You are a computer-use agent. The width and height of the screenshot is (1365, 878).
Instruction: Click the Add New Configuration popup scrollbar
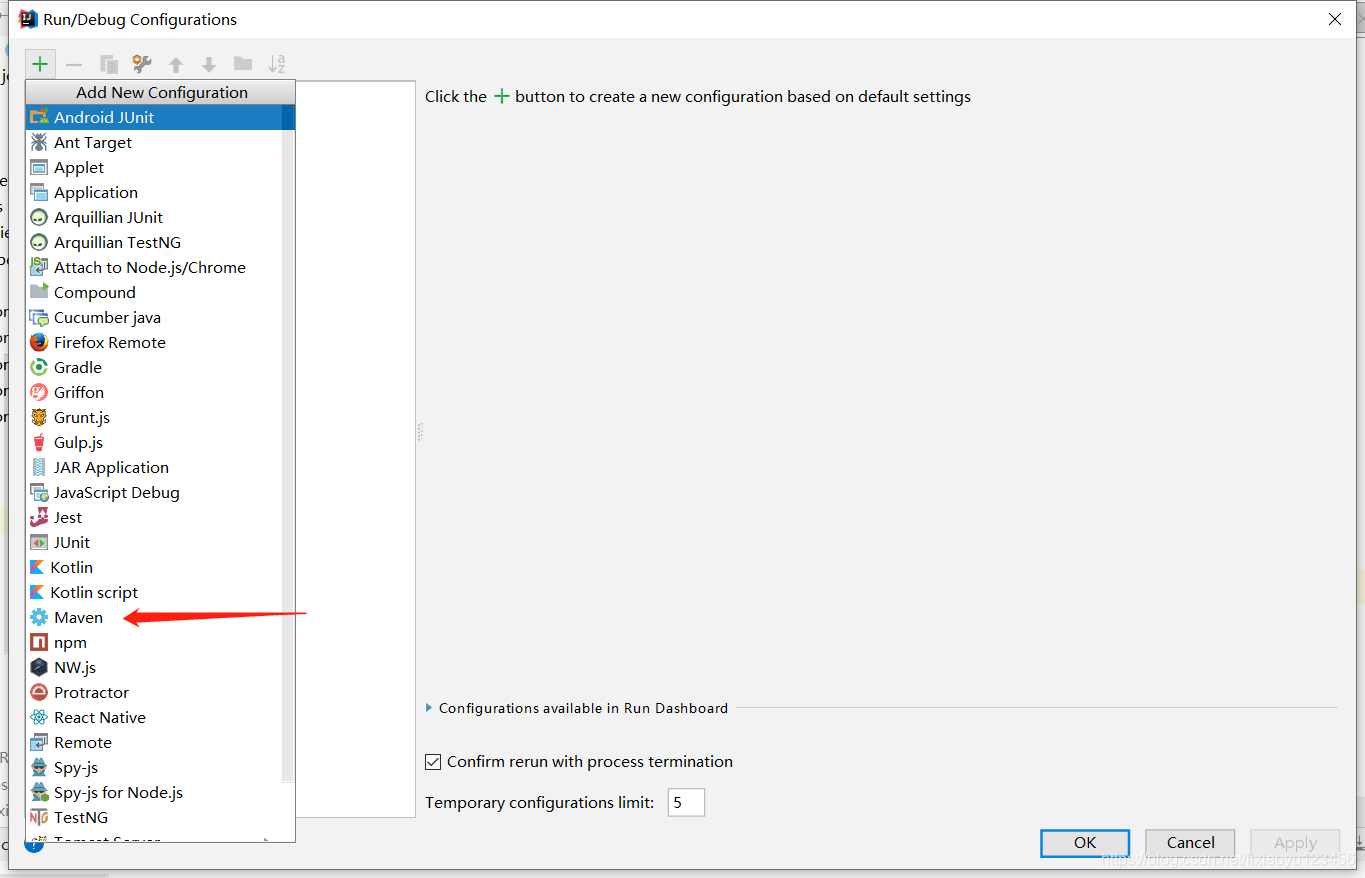coord(288,444)
